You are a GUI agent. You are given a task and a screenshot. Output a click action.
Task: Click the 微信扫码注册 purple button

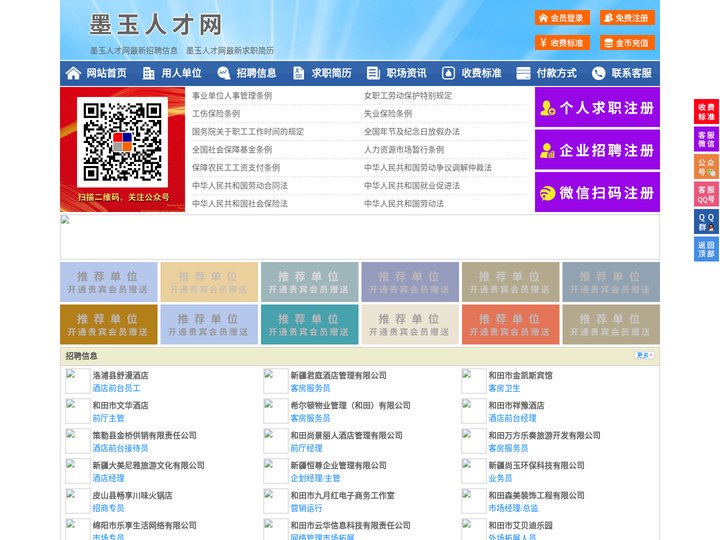pyautogui.click(x=597, y=192)
